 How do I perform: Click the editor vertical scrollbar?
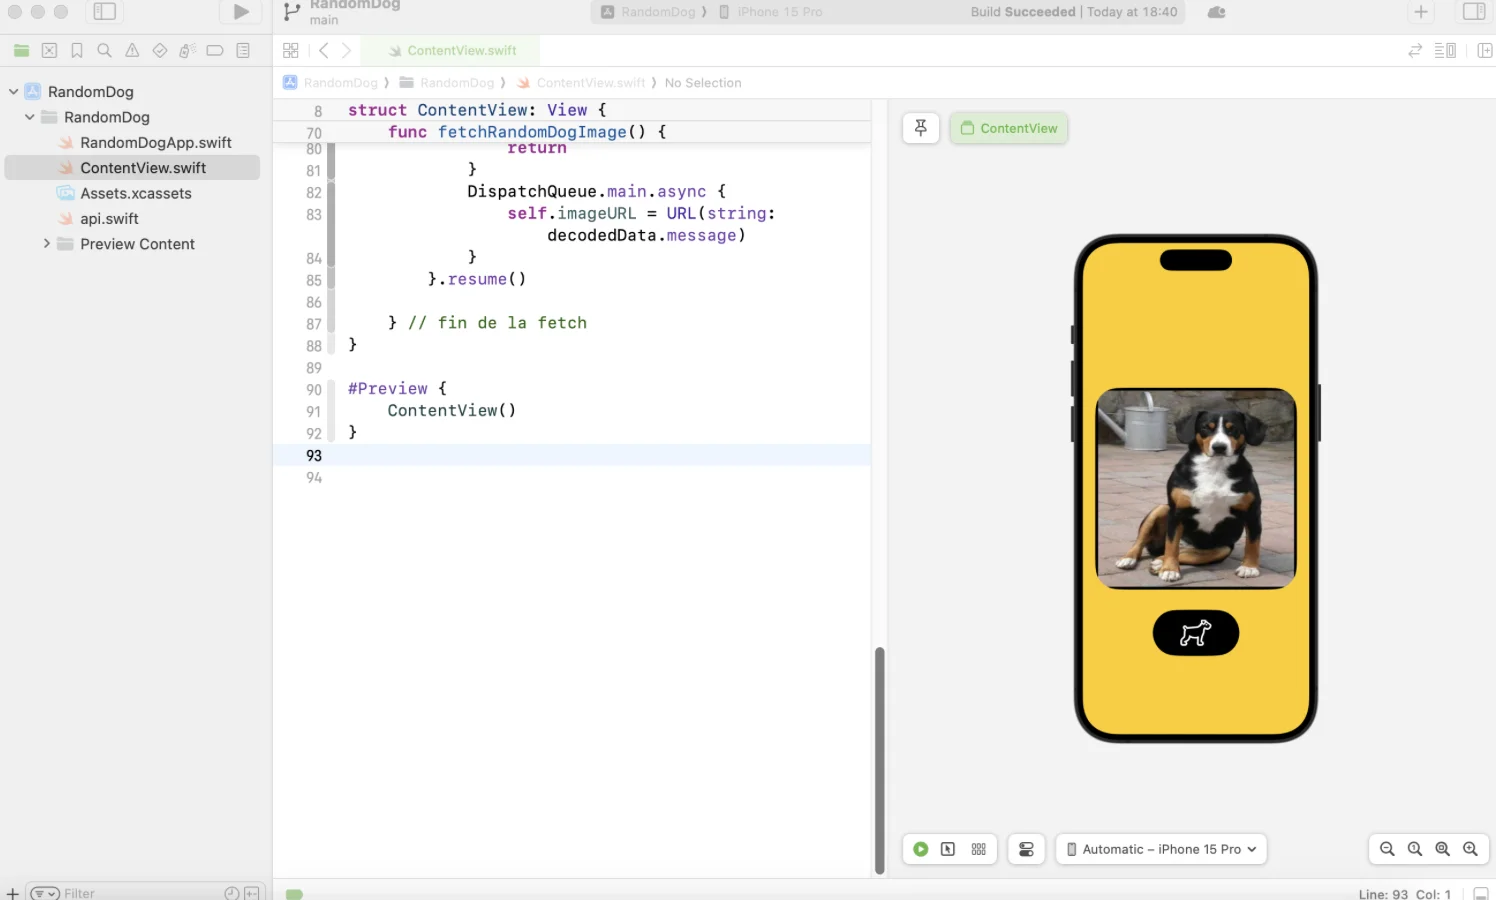click(x=880, y=760)
